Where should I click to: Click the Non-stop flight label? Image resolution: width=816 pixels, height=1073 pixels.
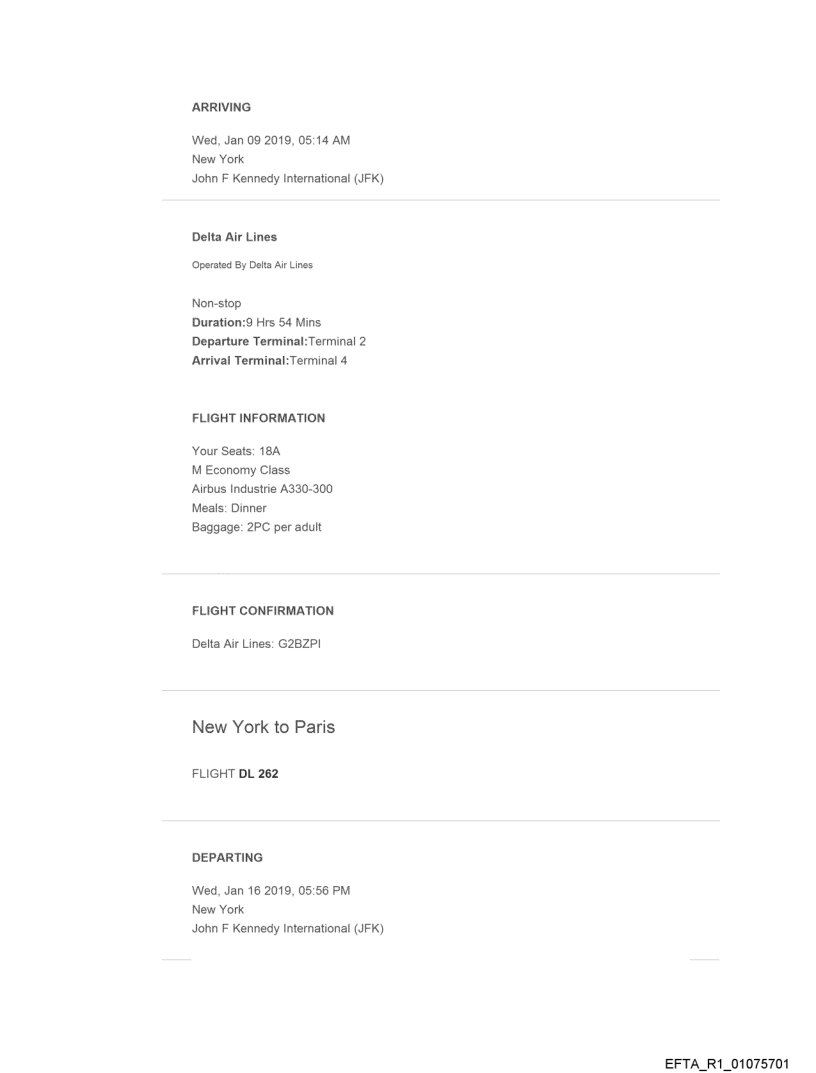click(x=216, y=303)
